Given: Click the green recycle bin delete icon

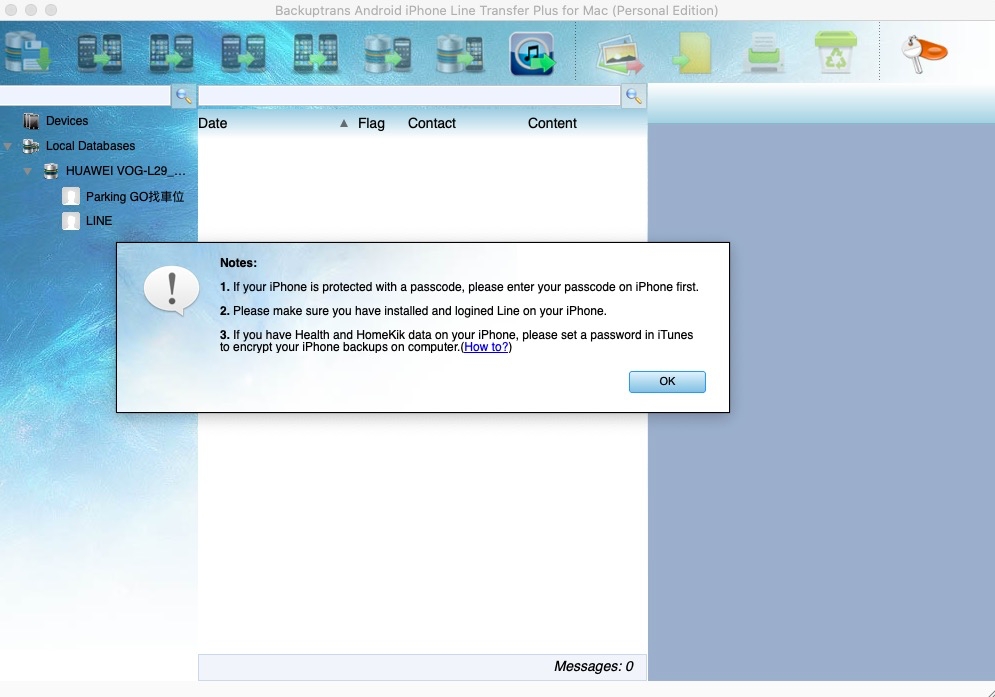Looking at the screenshot, I should [x=836, y=52].
